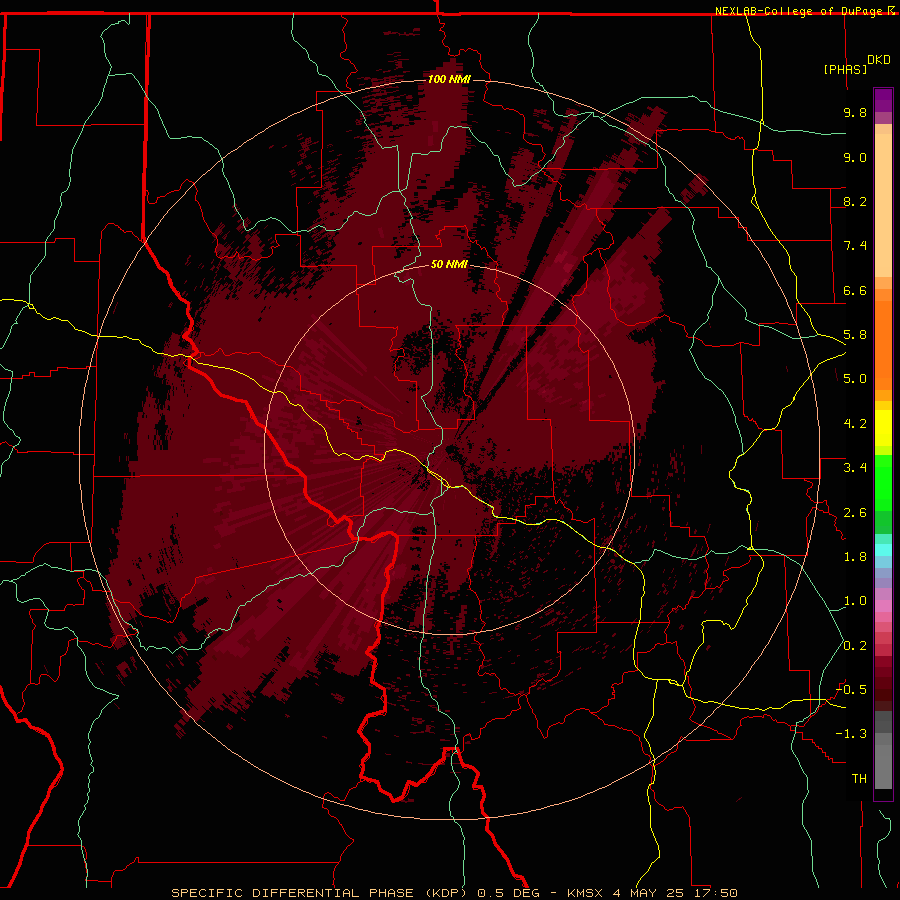
Task: Click the DKD label above the color scale
Action: 879,60
